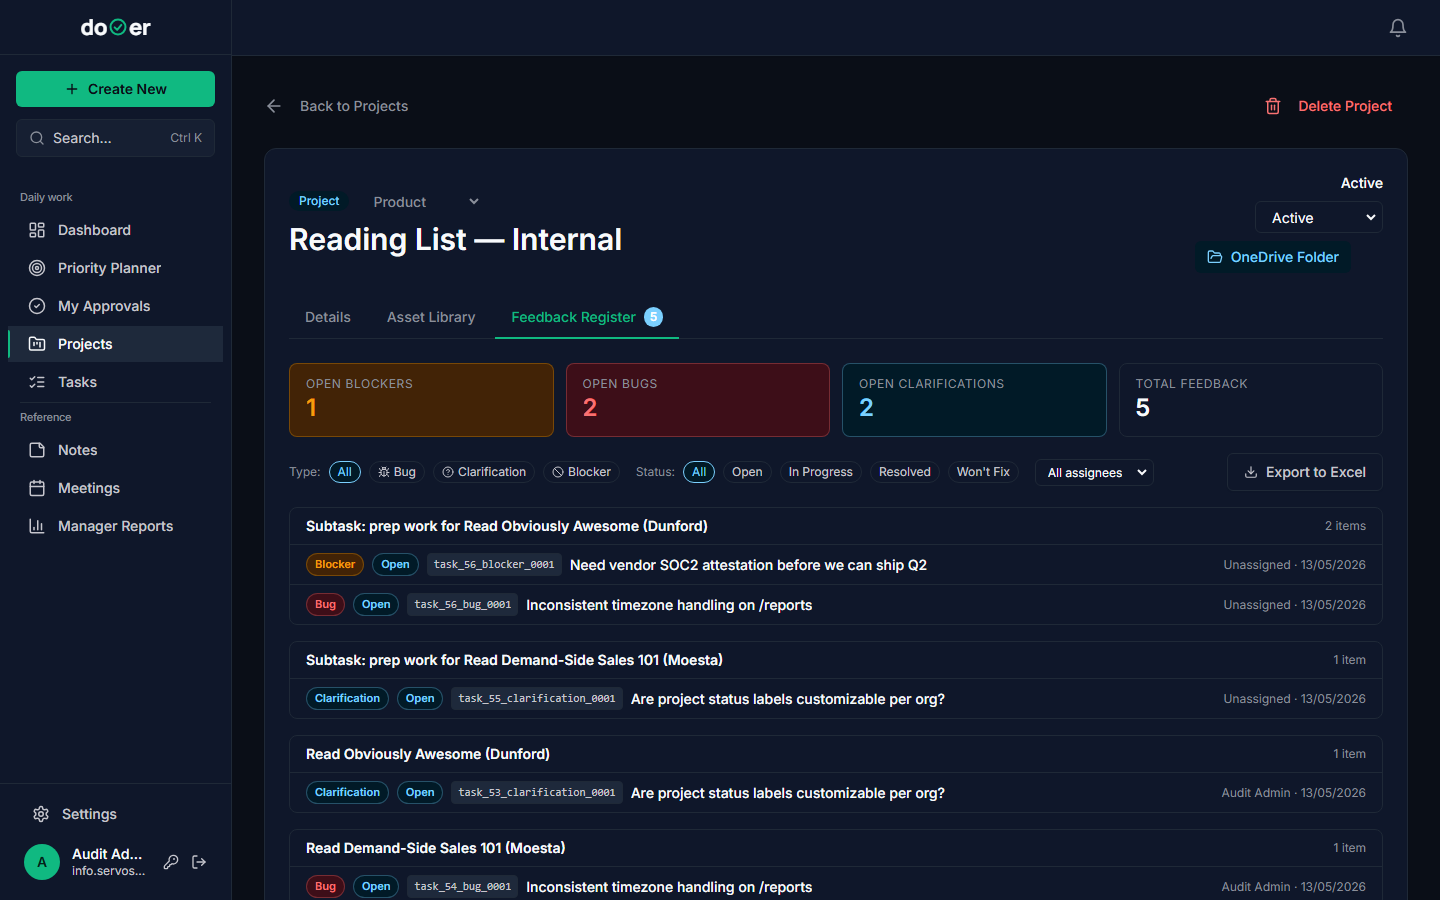Viewport: 1440px width, 900px height.
Task: Click the Priority Planner target icon
Action: coord(37,268)
